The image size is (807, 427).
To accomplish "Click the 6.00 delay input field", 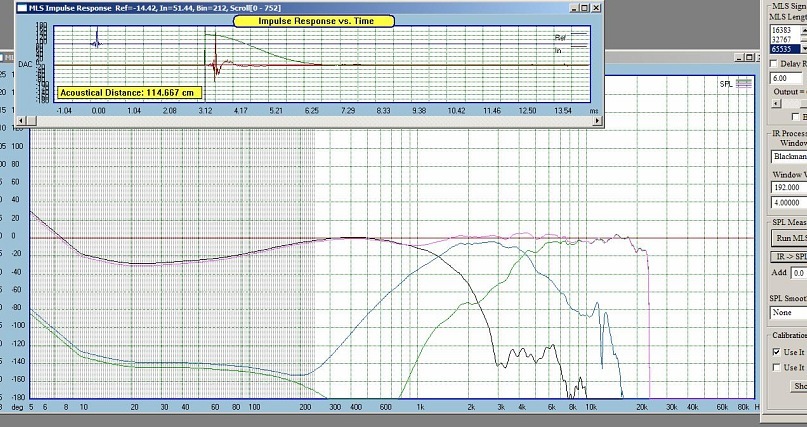I will pos(786,78).
